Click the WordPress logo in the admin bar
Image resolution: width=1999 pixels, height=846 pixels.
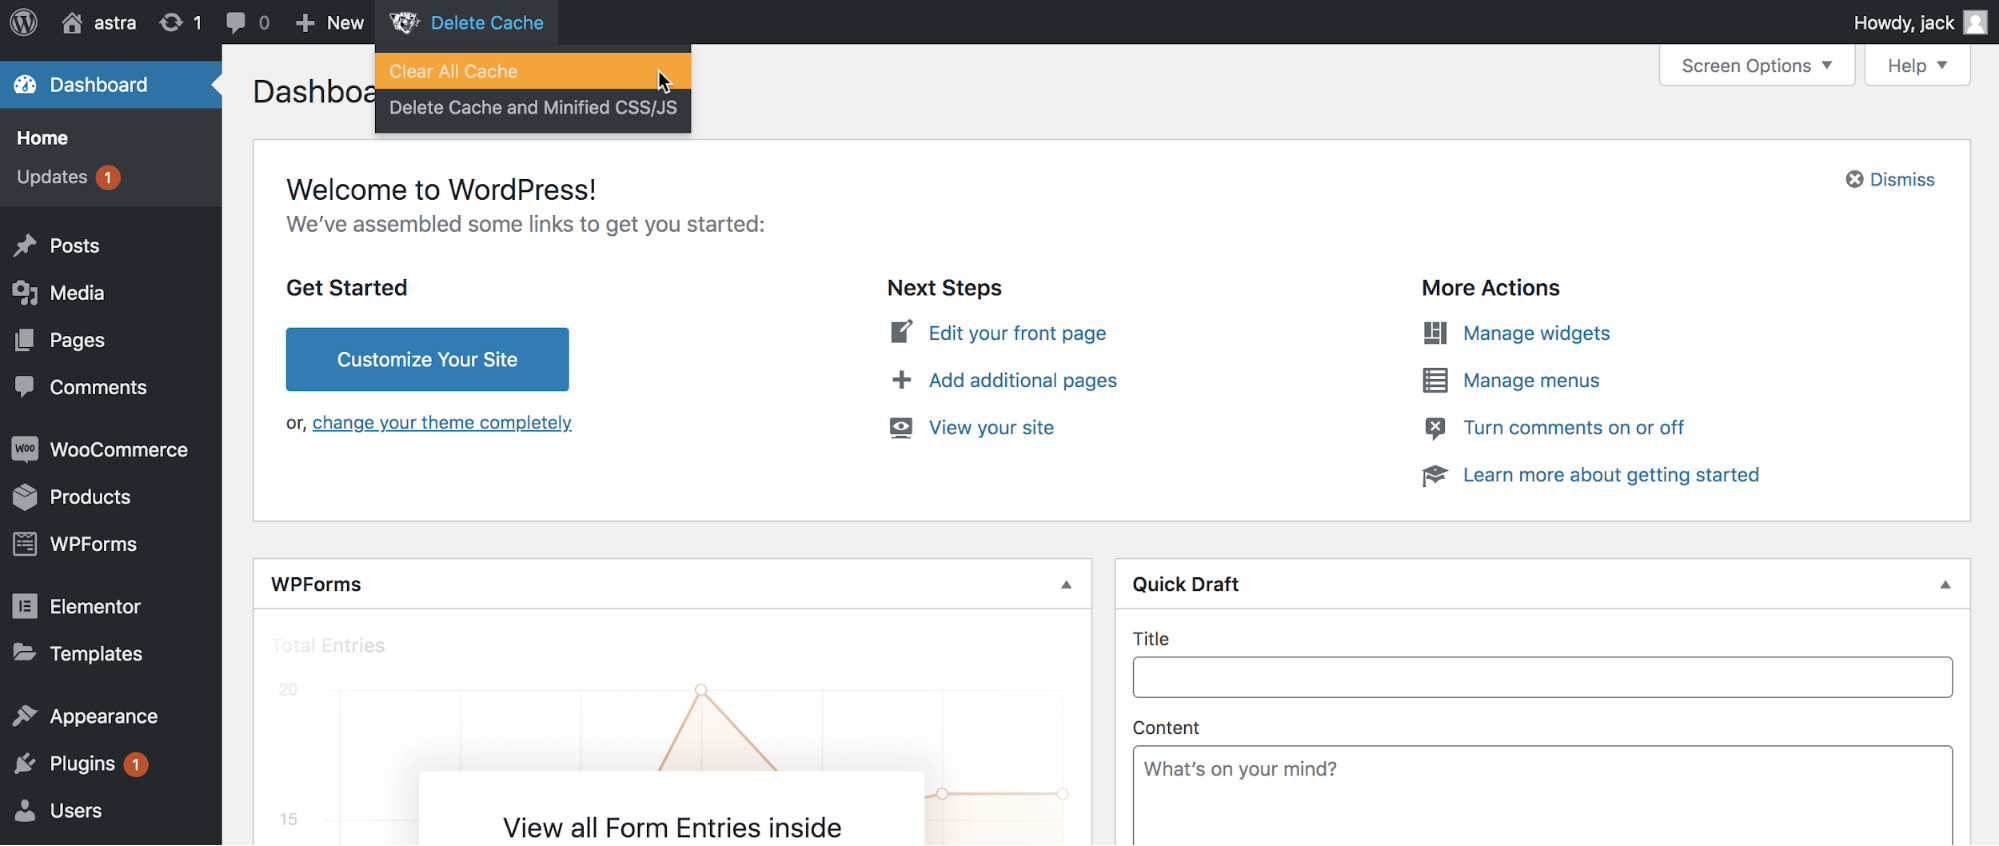pos(24,22)
